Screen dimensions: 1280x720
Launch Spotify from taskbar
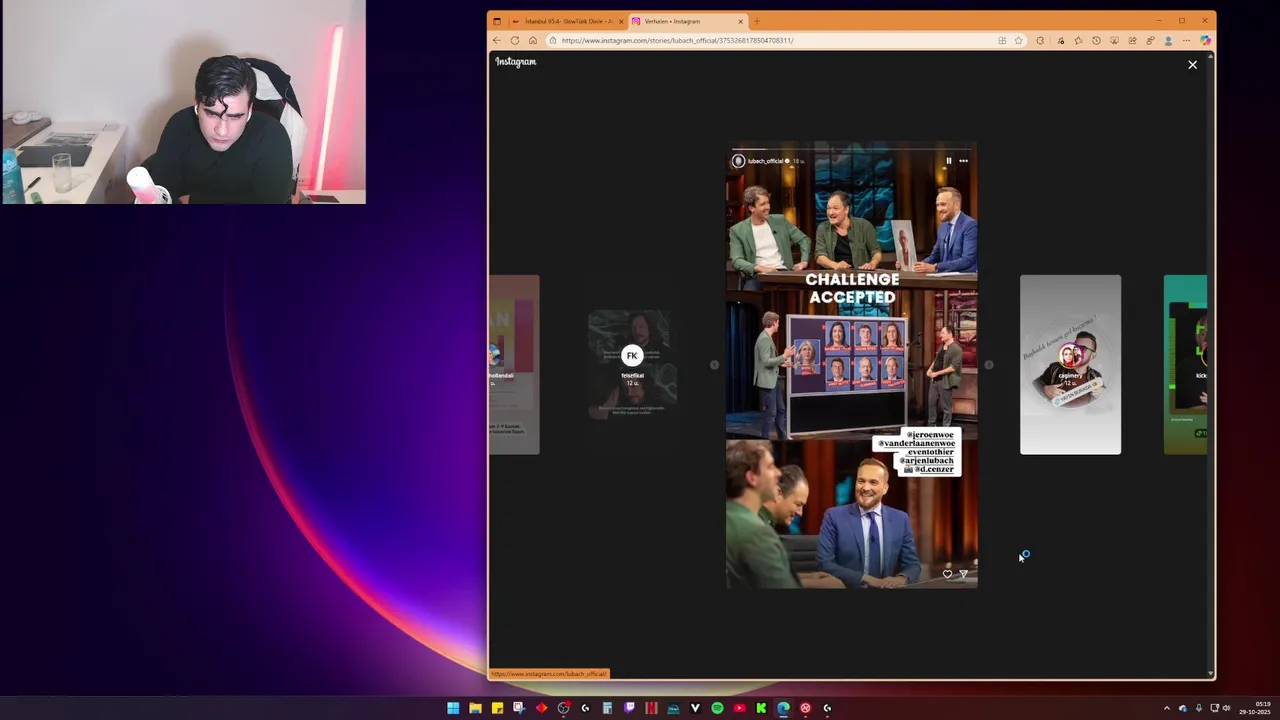click(717, 708)
